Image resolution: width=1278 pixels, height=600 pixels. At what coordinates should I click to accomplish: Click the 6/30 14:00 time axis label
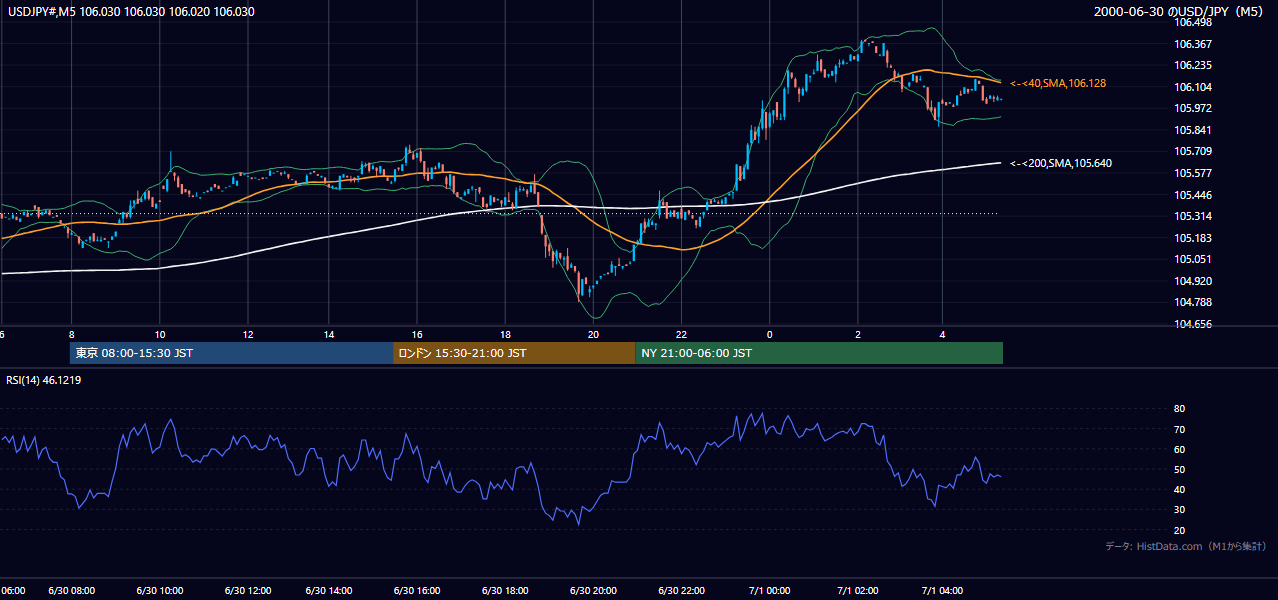click(330, 591)
